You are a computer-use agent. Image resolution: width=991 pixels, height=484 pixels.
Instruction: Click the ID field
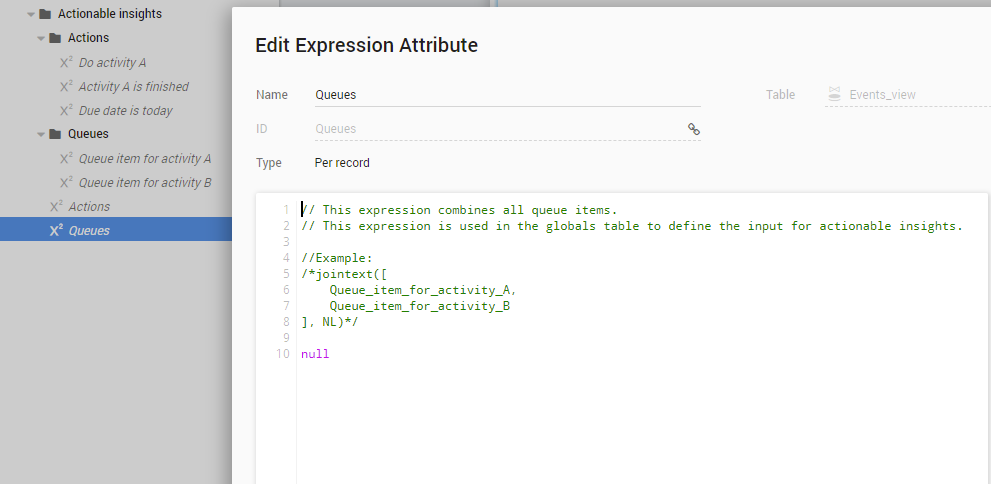tap(495, 129)
